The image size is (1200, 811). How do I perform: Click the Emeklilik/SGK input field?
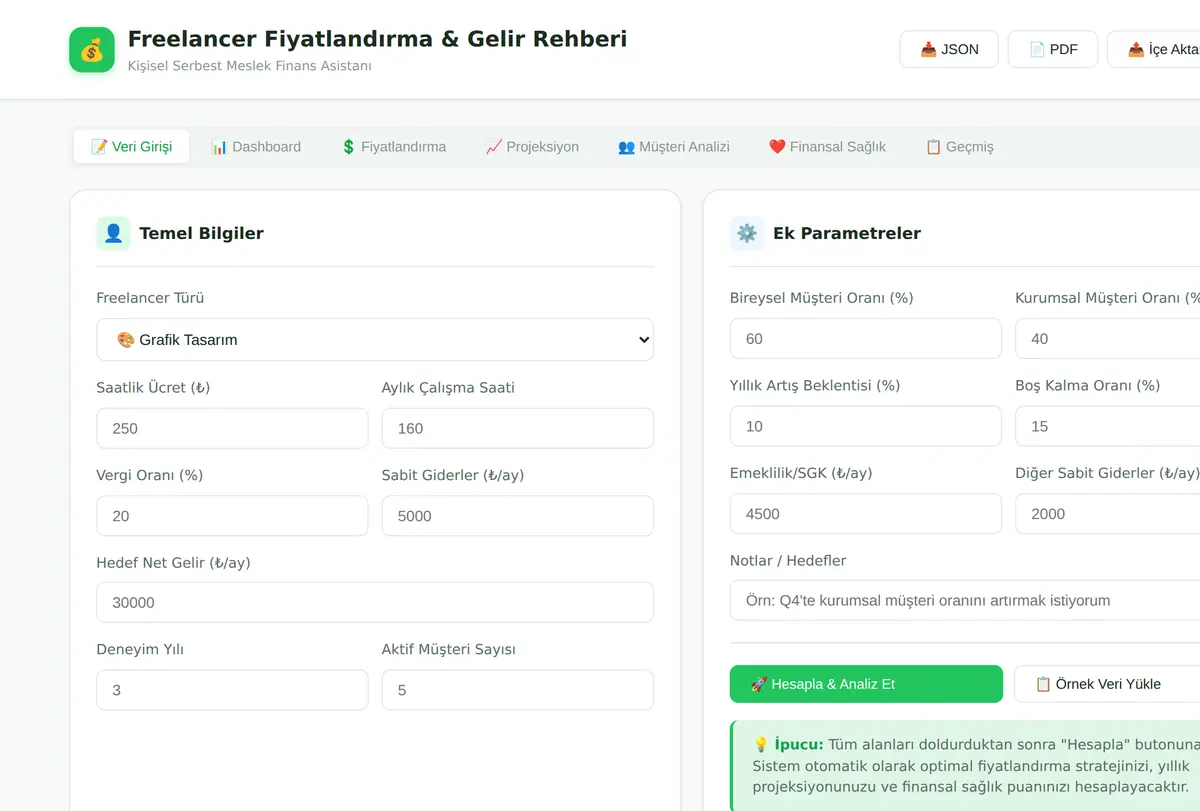pyautogui.click(x=866, y=514)
